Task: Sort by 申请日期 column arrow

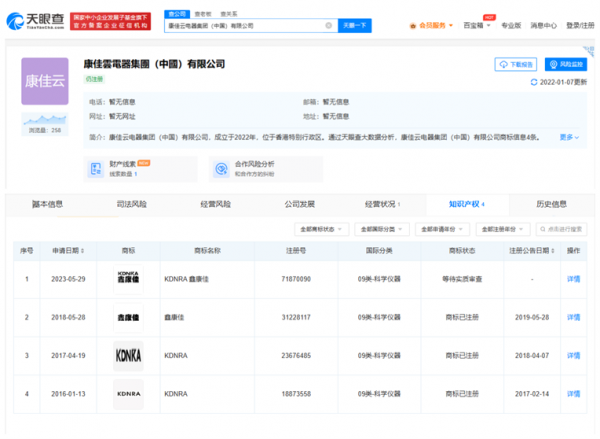Action: tap(83, 251)
